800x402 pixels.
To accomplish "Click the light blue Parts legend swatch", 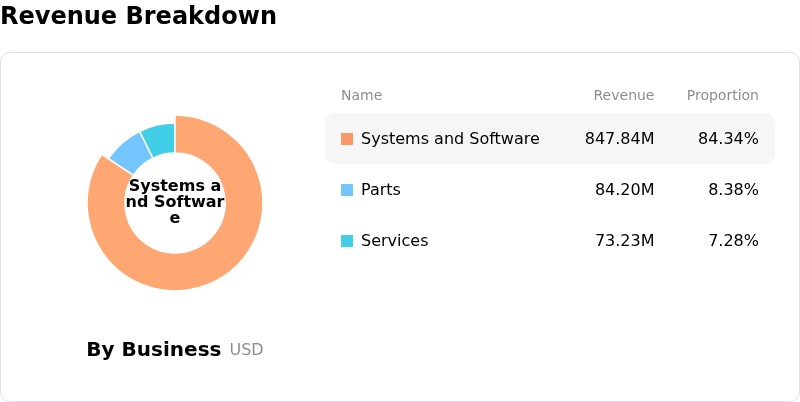I will (x=347, y=190).
